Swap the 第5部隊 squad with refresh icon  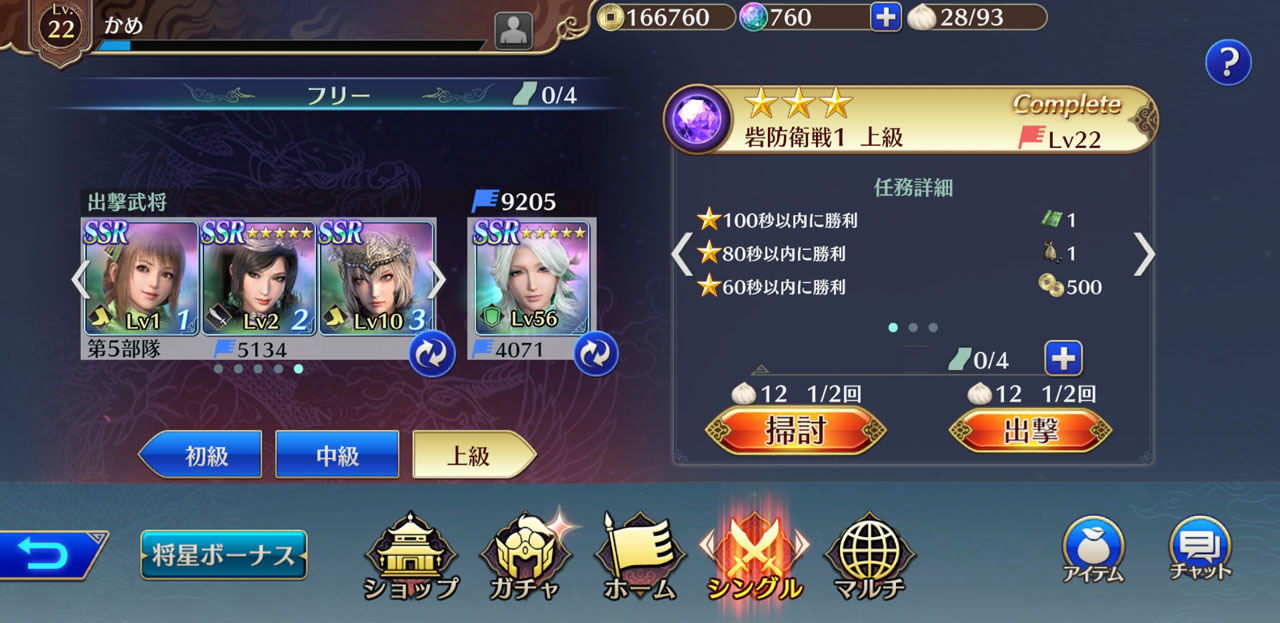(x=432, y=353)
